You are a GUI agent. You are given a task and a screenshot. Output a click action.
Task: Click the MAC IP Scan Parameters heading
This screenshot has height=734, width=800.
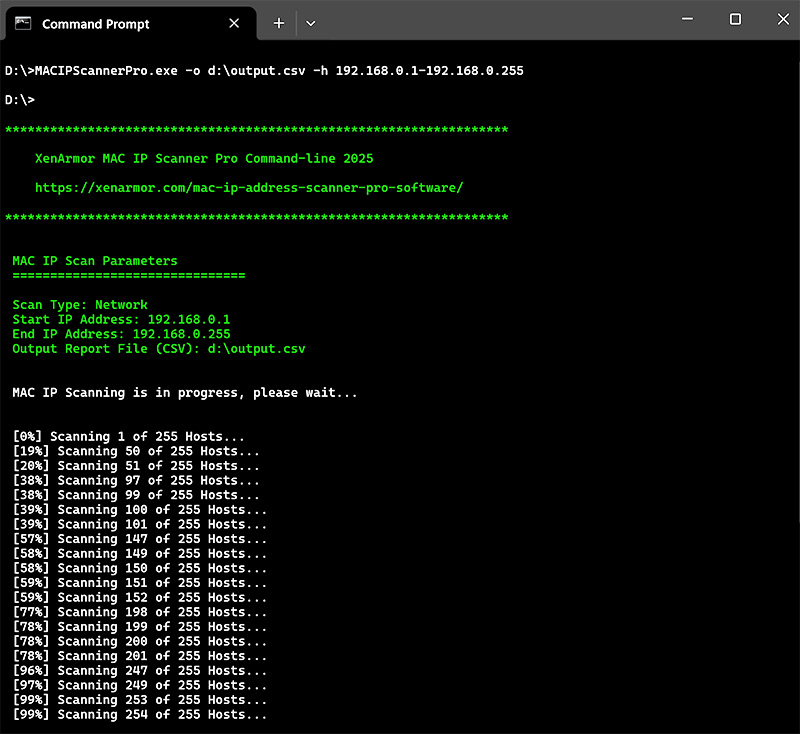click(x=95, y=261)
